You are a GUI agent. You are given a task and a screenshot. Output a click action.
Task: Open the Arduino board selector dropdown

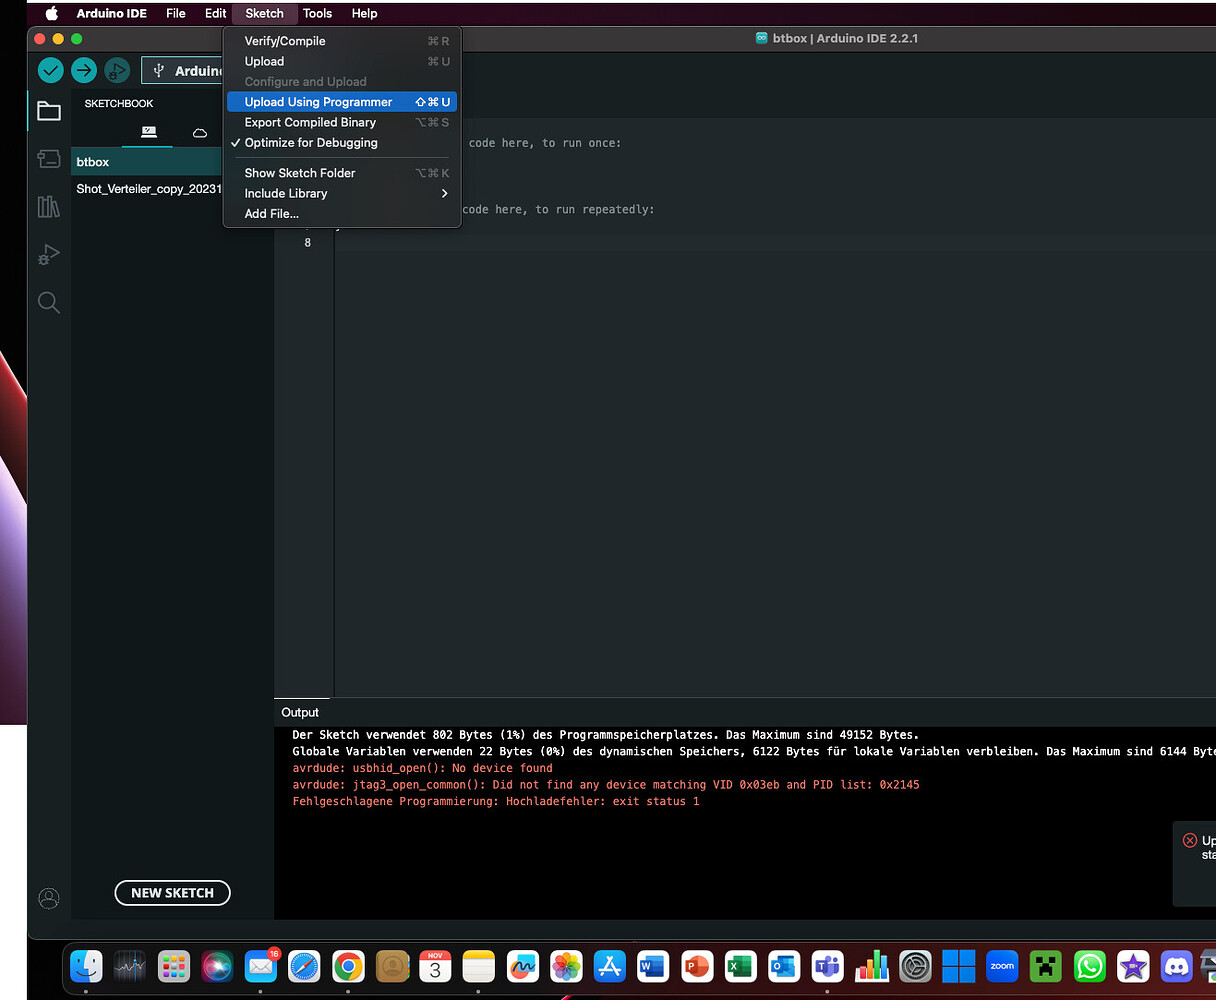[x=184, y=70]
